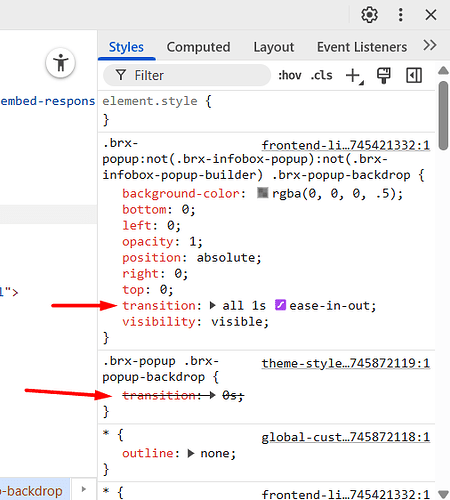Screen dimensions: 450x500
Task: Click the '.brx-popup .brx-popup-backdrop' selector
Action: coord(160,369)
